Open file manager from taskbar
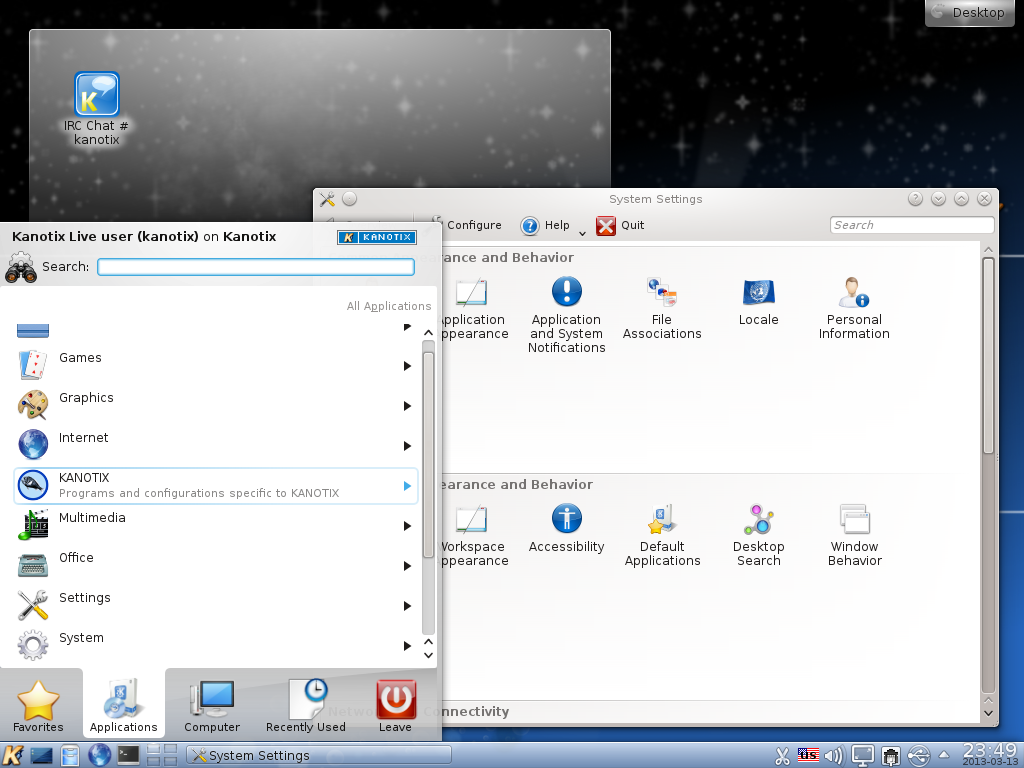 [x=70, y=756]
